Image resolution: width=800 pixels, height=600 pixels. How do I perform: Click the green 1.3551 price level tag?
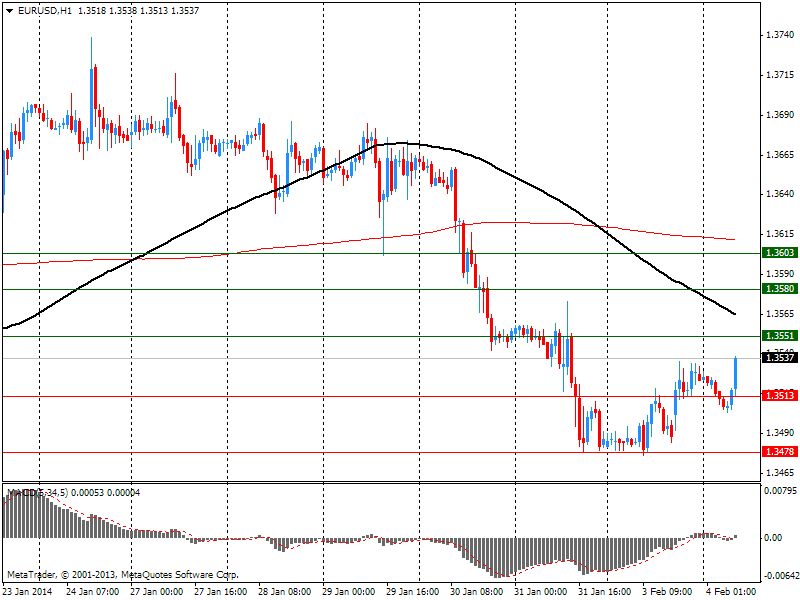[779, 336]
